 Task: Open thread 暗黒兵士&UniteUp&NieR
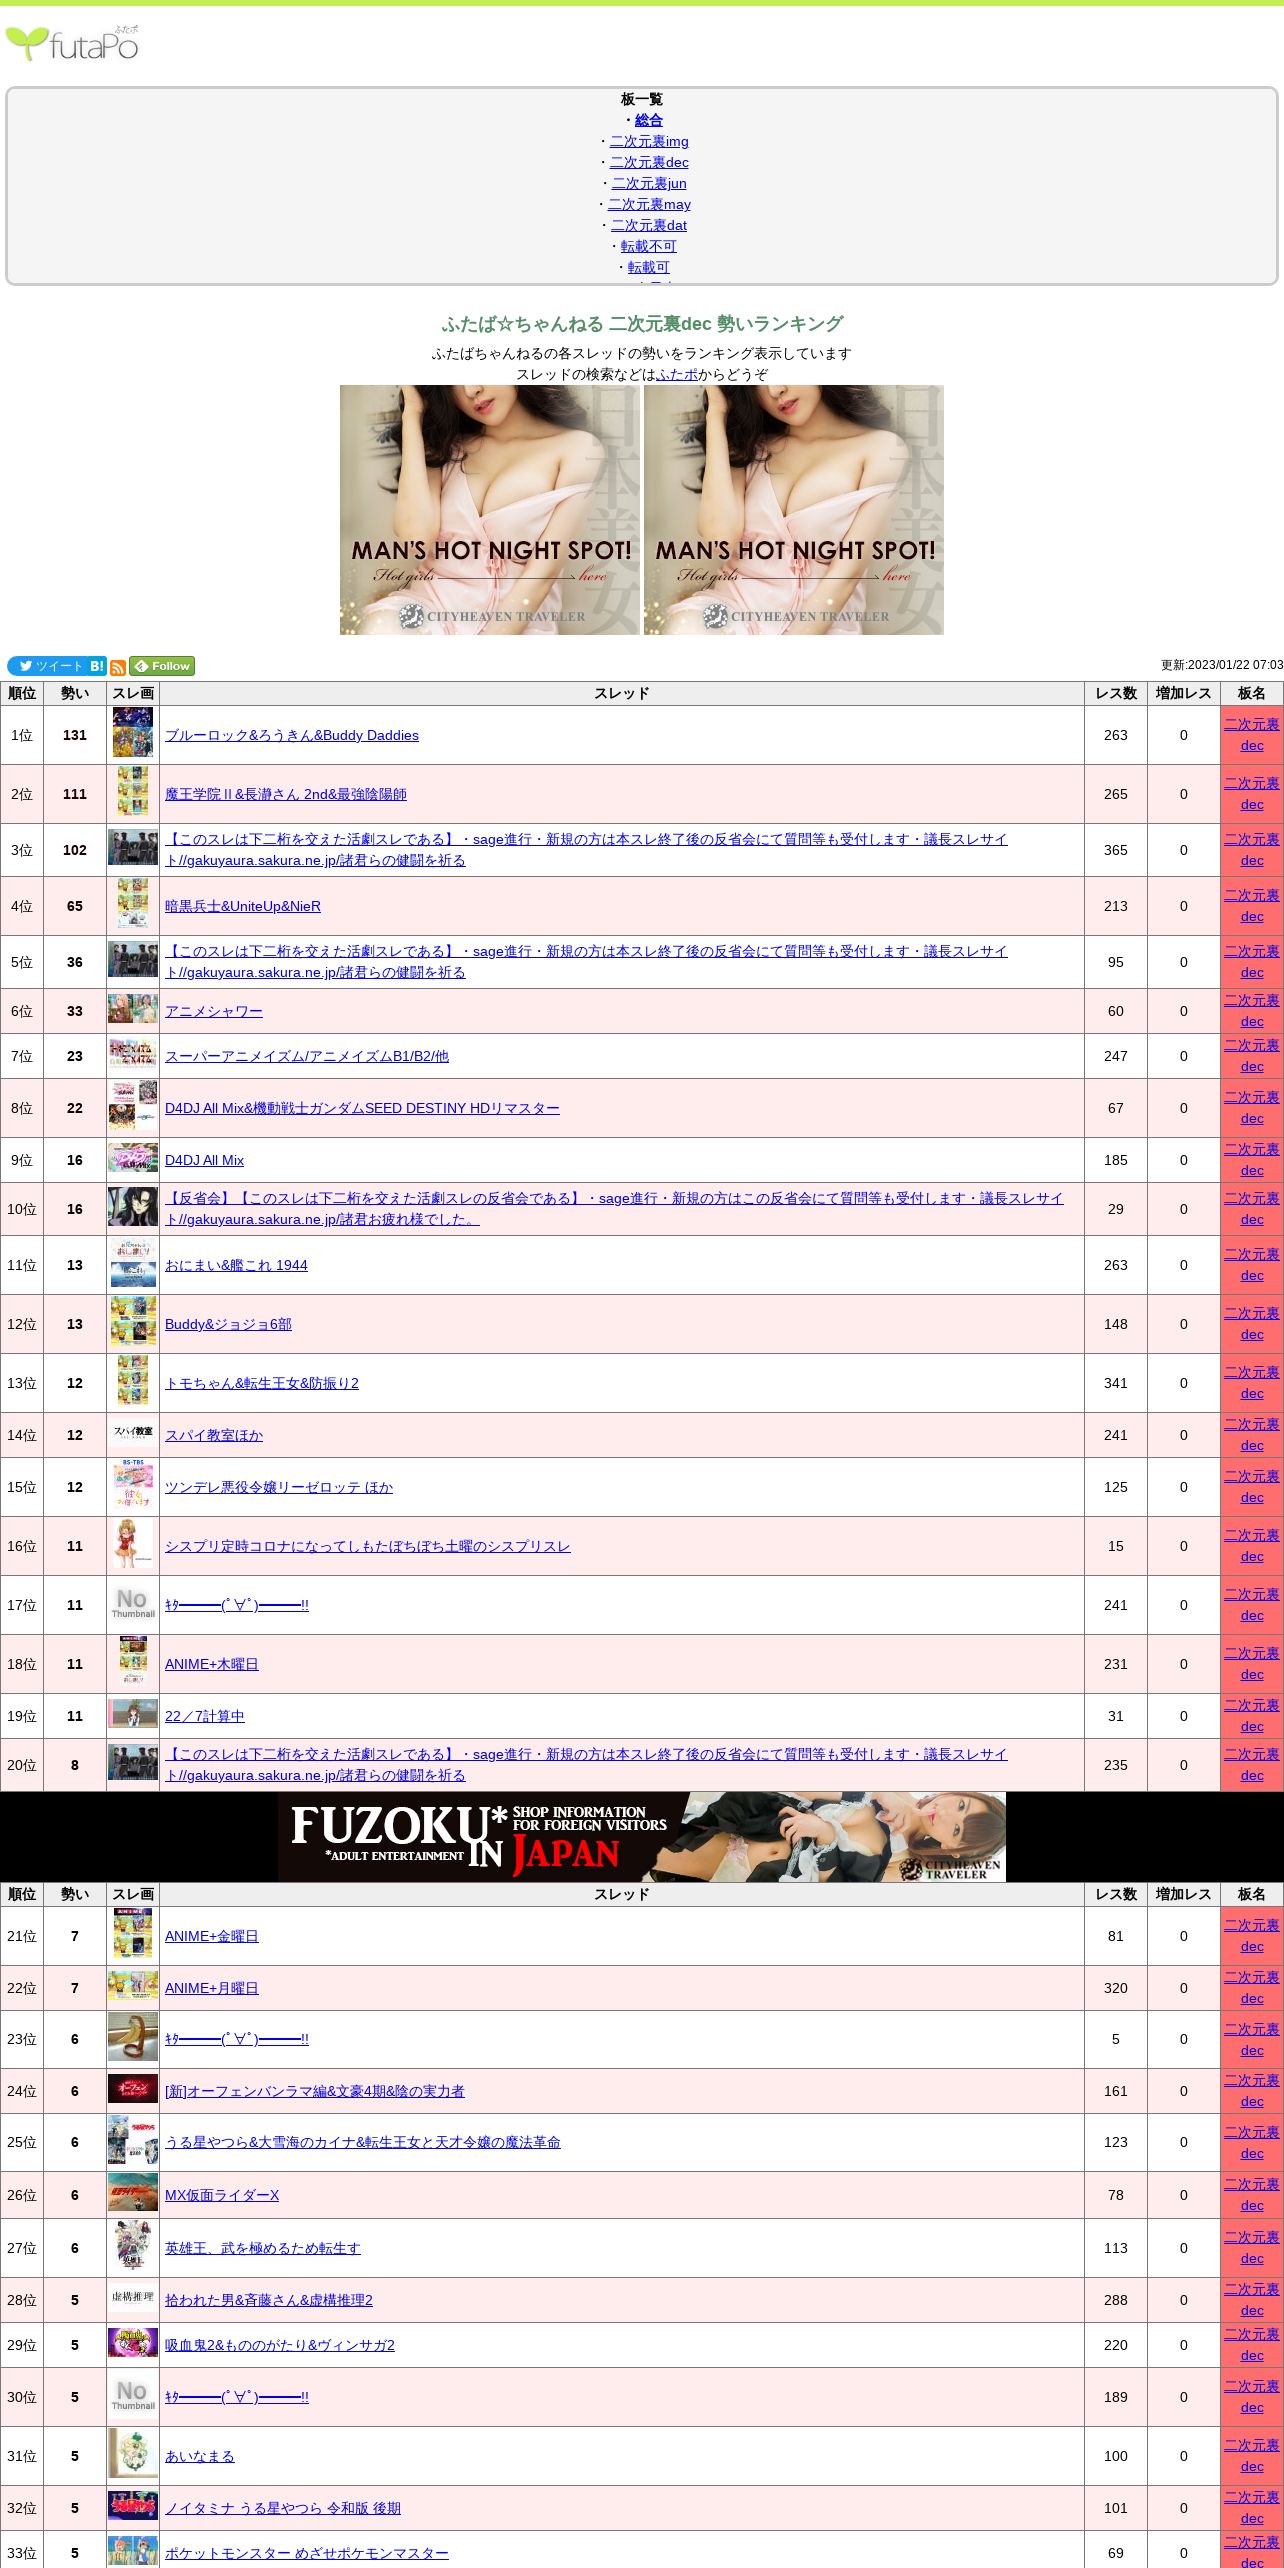(243, 906)
